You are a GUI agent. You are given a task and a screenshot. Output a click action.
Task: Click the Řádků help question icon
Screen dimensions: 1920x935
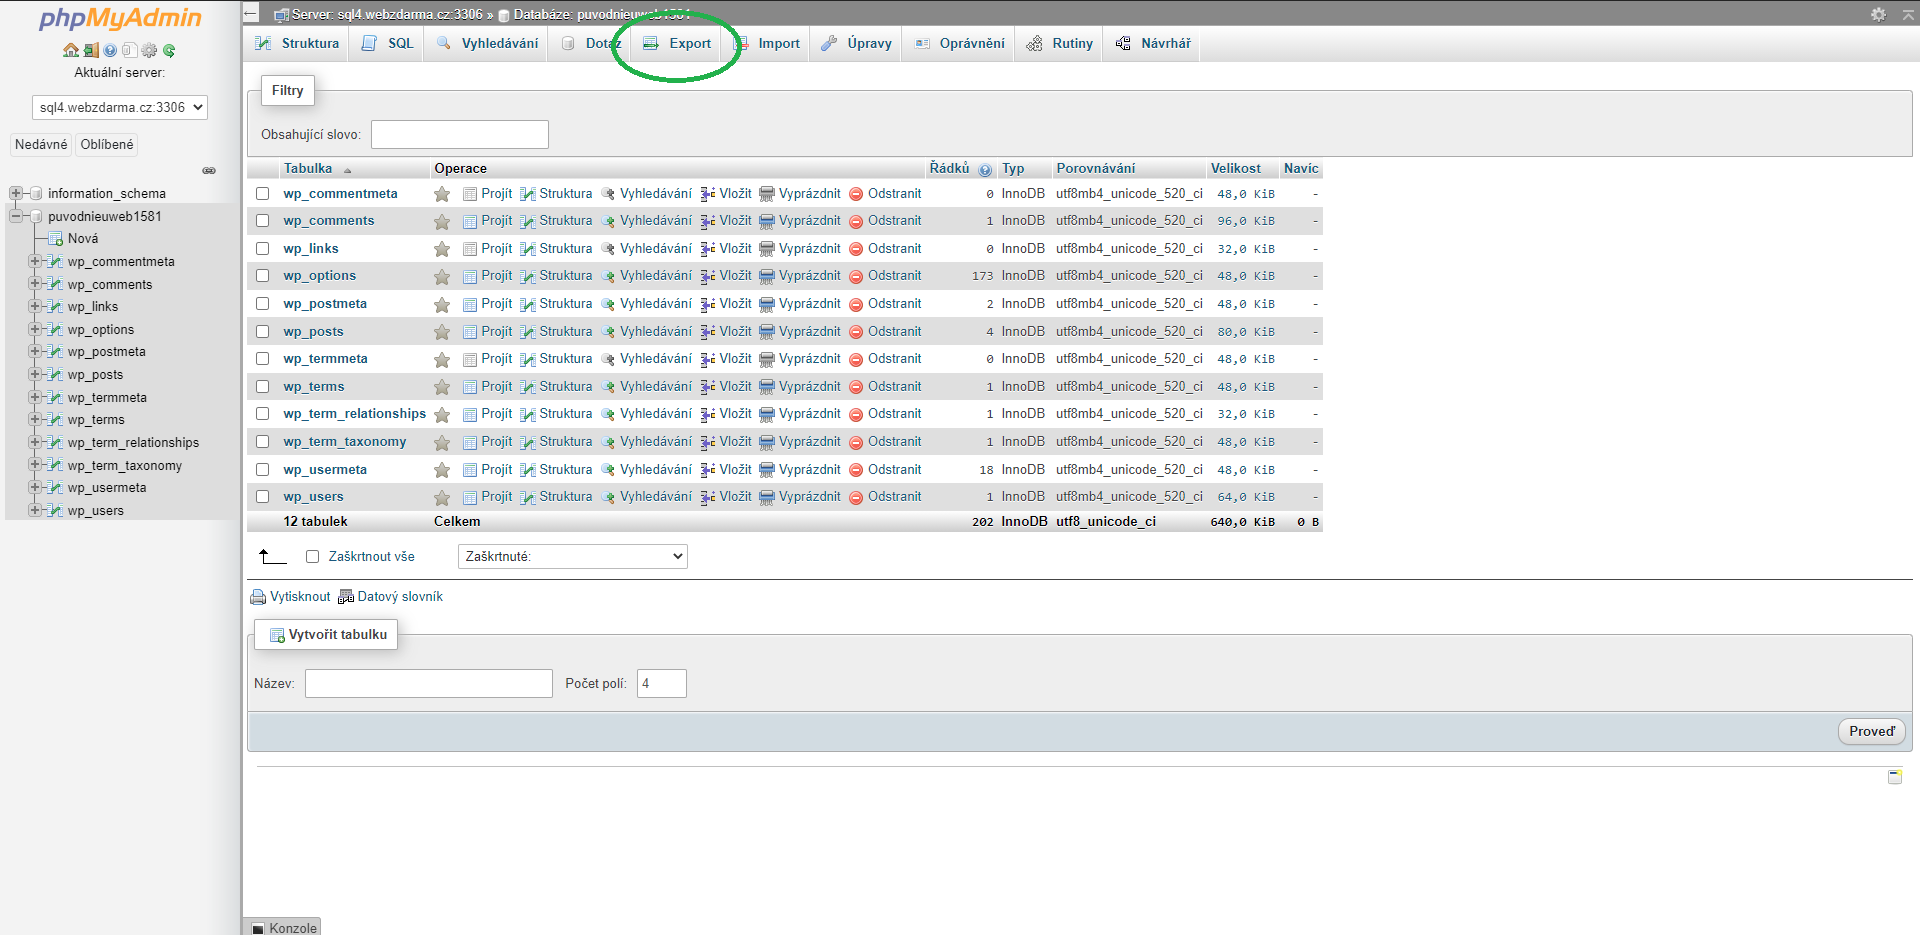[985, 169]
